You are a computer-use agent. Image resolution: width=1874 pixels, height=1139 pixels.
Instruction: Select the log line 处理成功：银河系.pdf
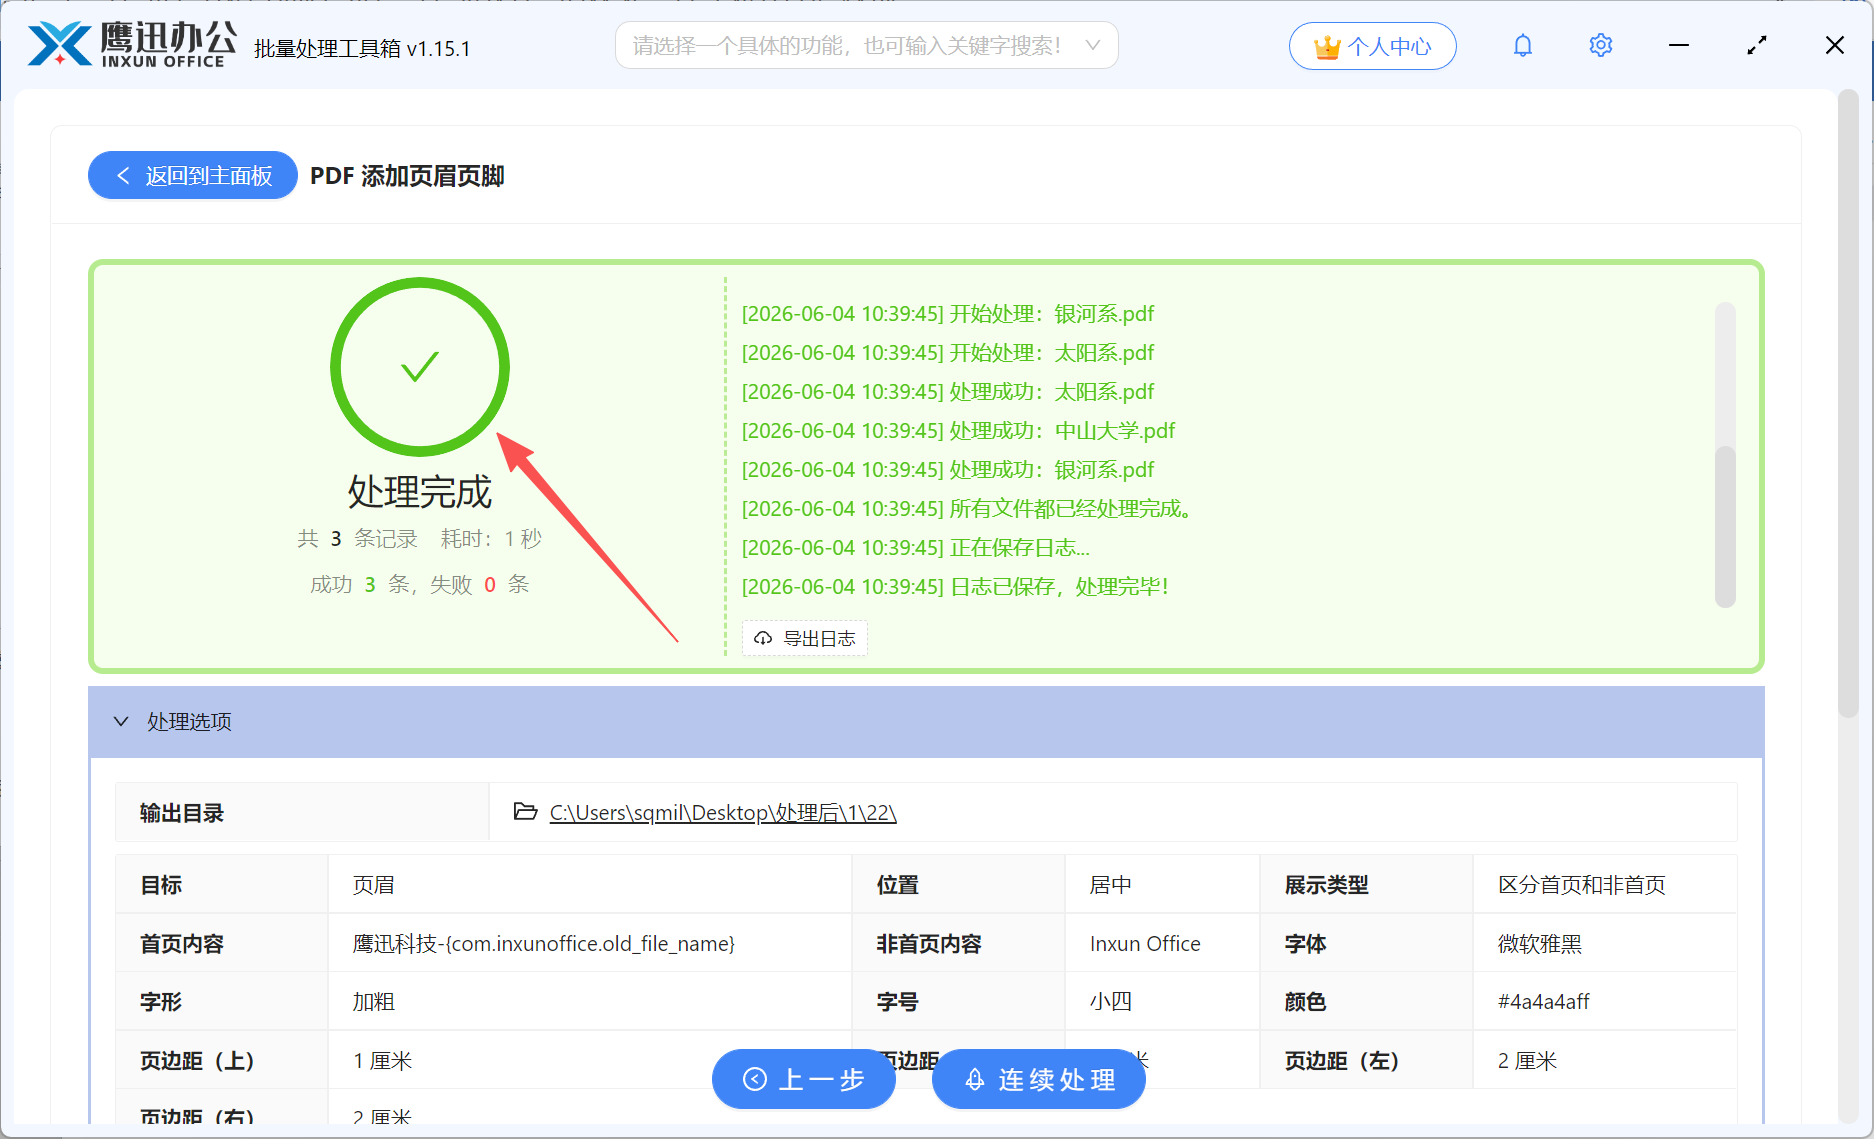coord(947,470)
